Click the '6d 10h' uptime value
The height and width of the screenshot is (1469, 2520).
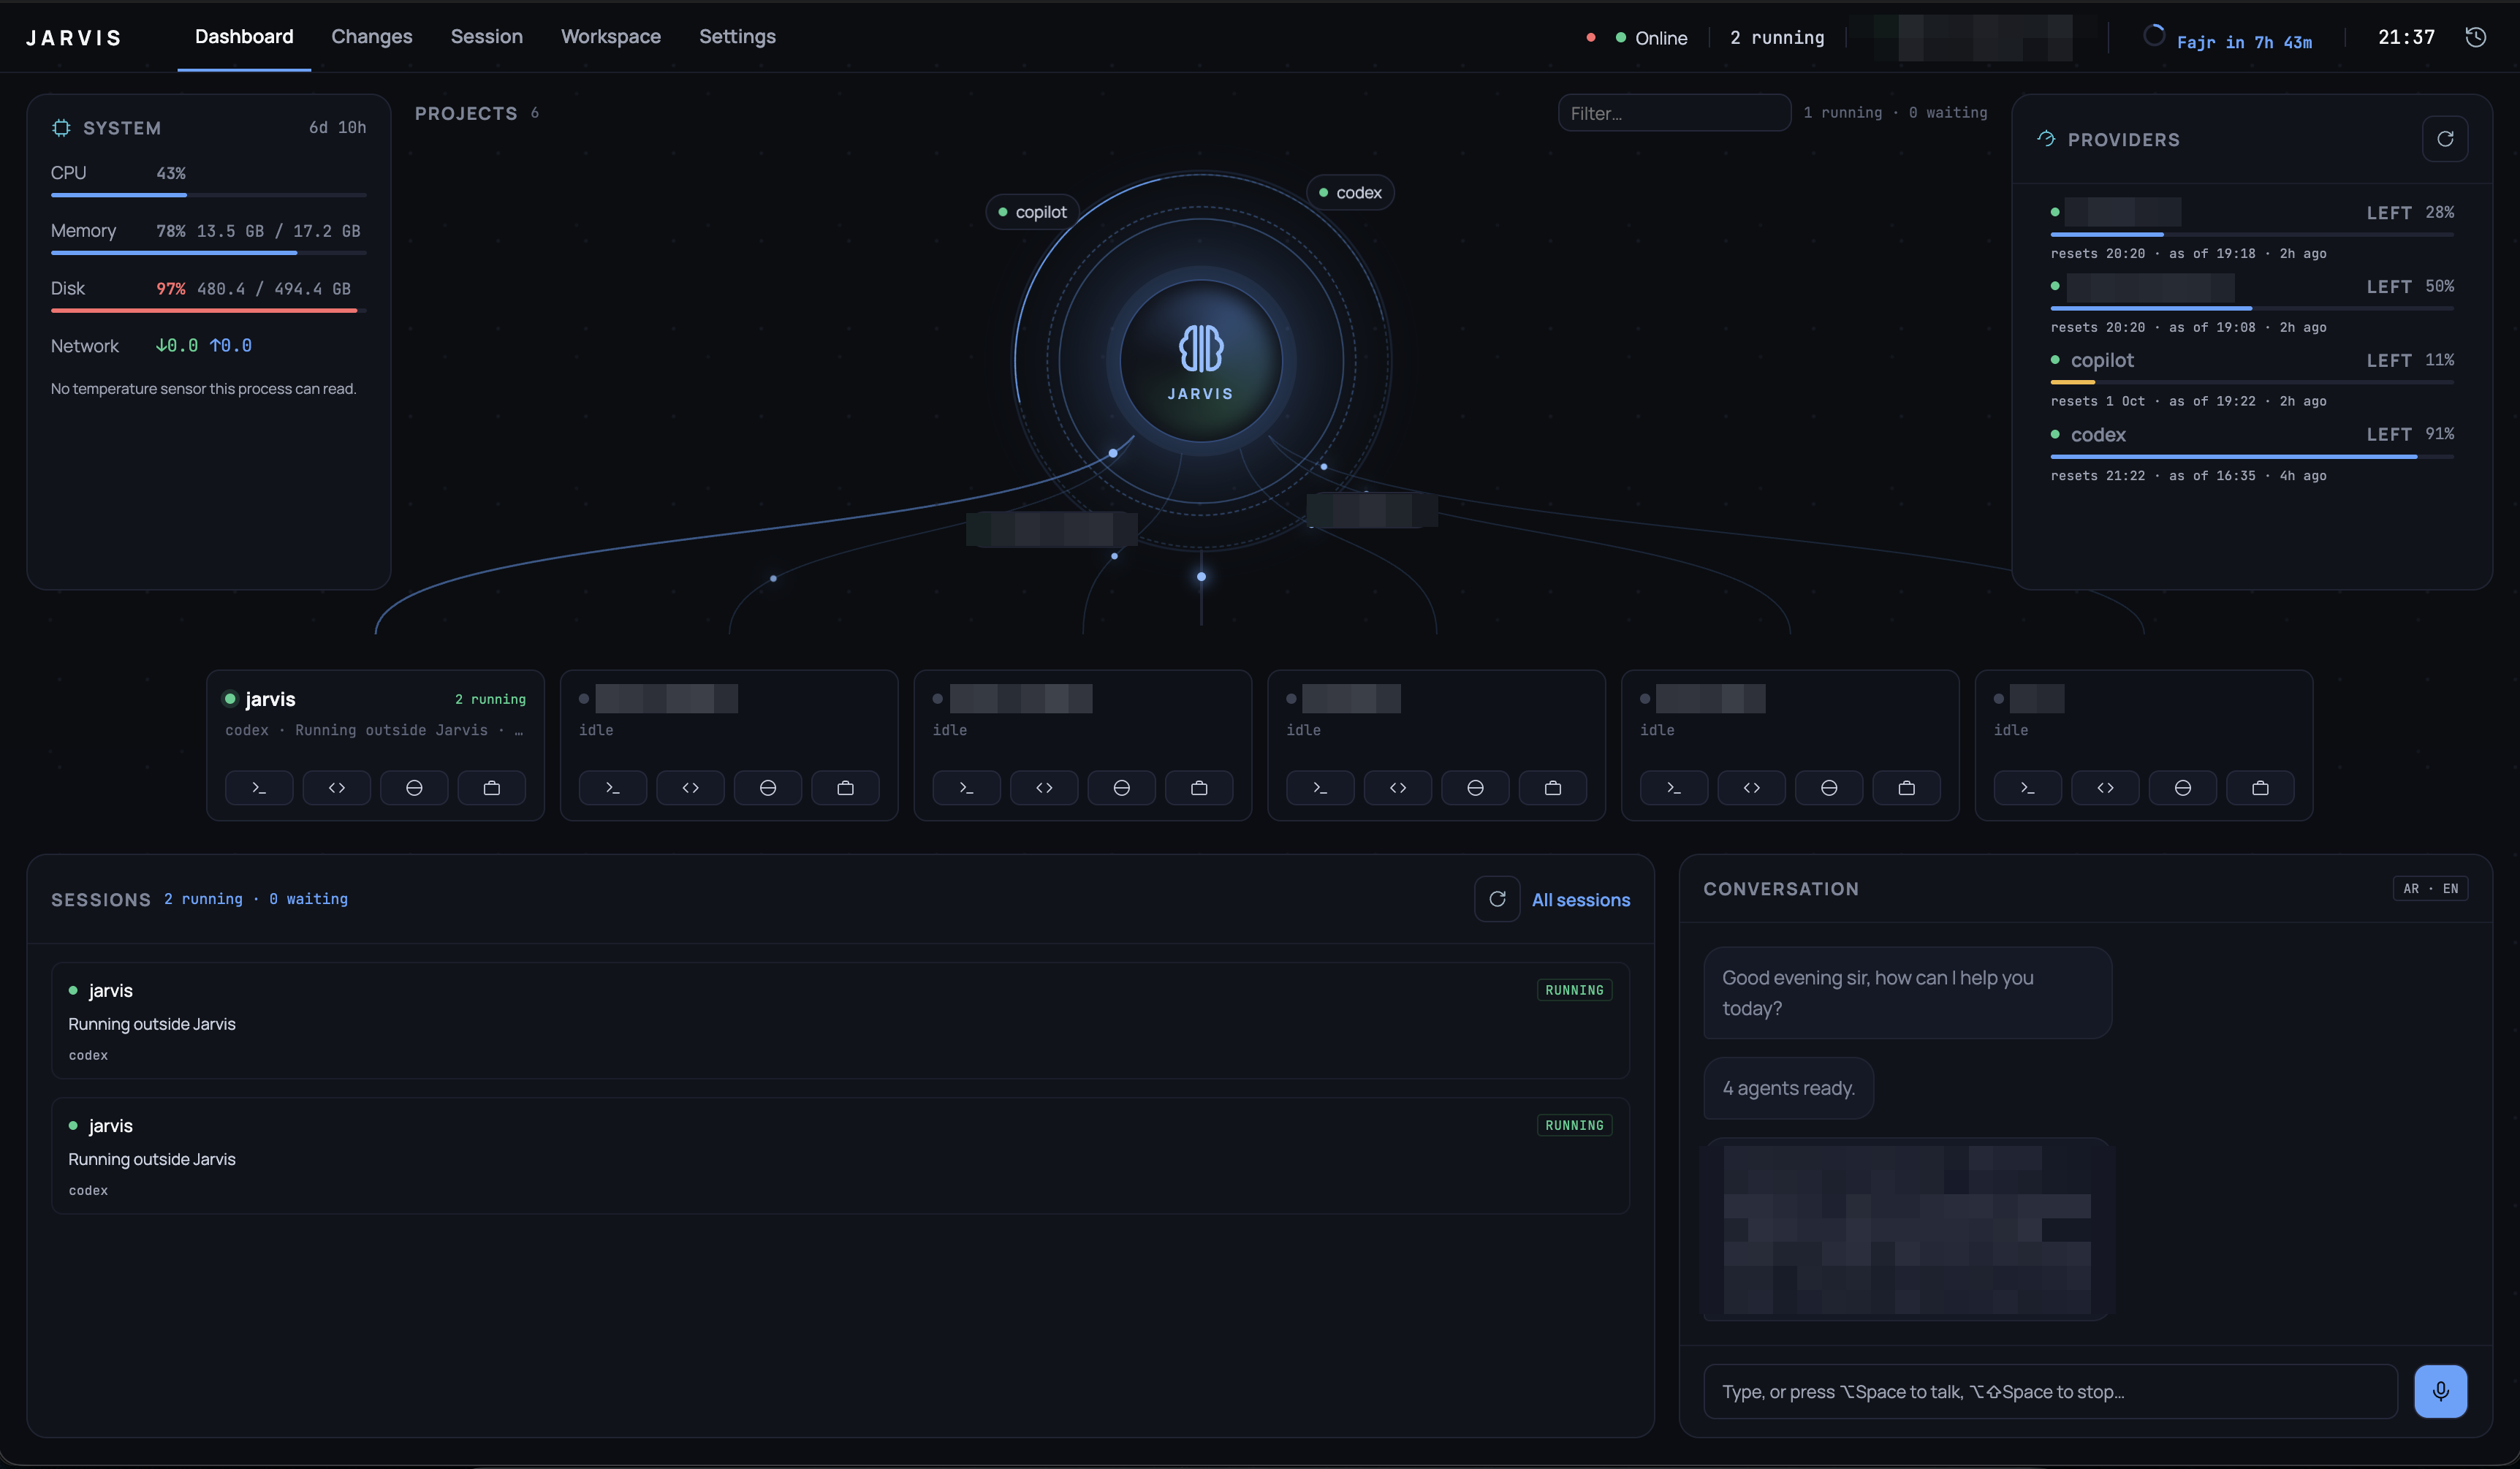pyautogui.click(x=337, y=128)
